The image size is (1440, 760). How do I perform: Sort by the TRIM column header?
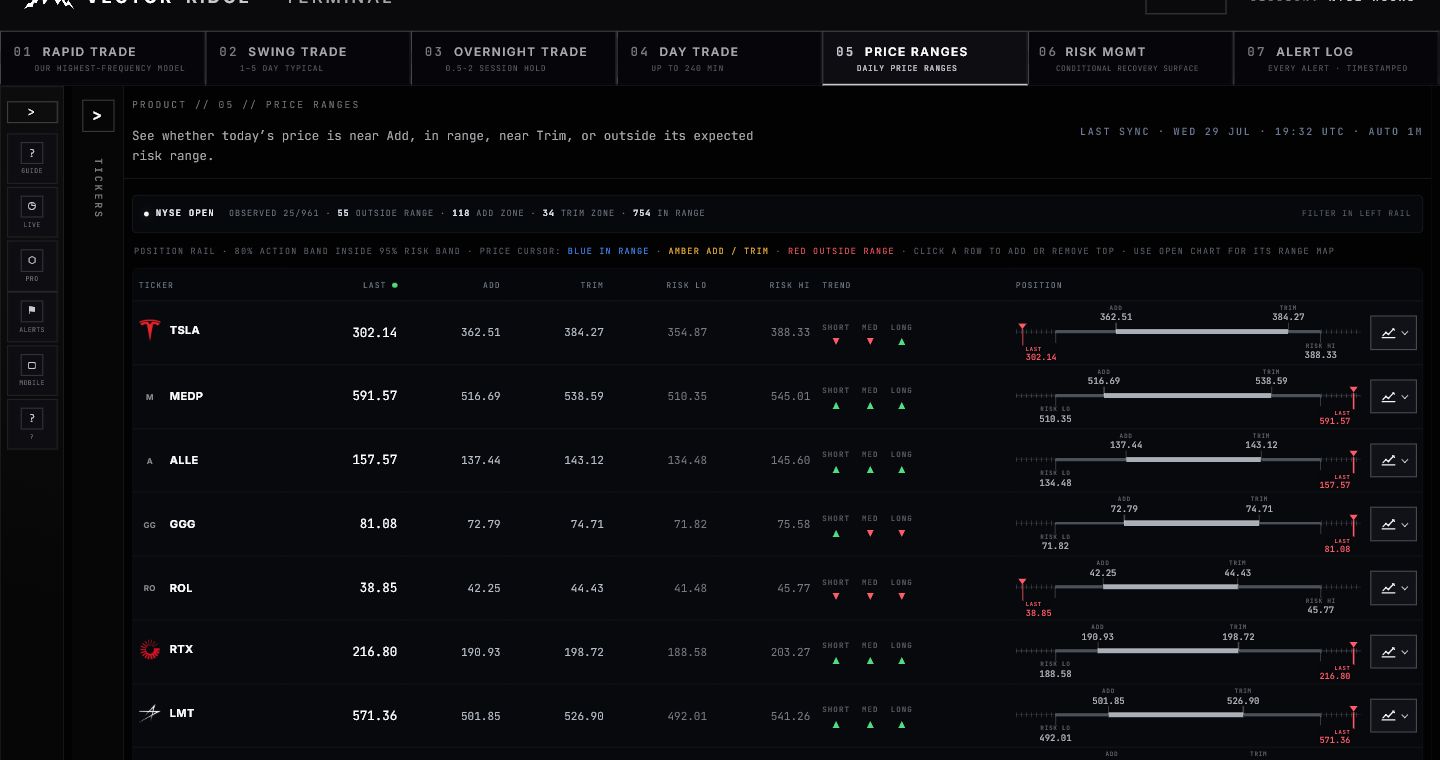tap(592, 285)
